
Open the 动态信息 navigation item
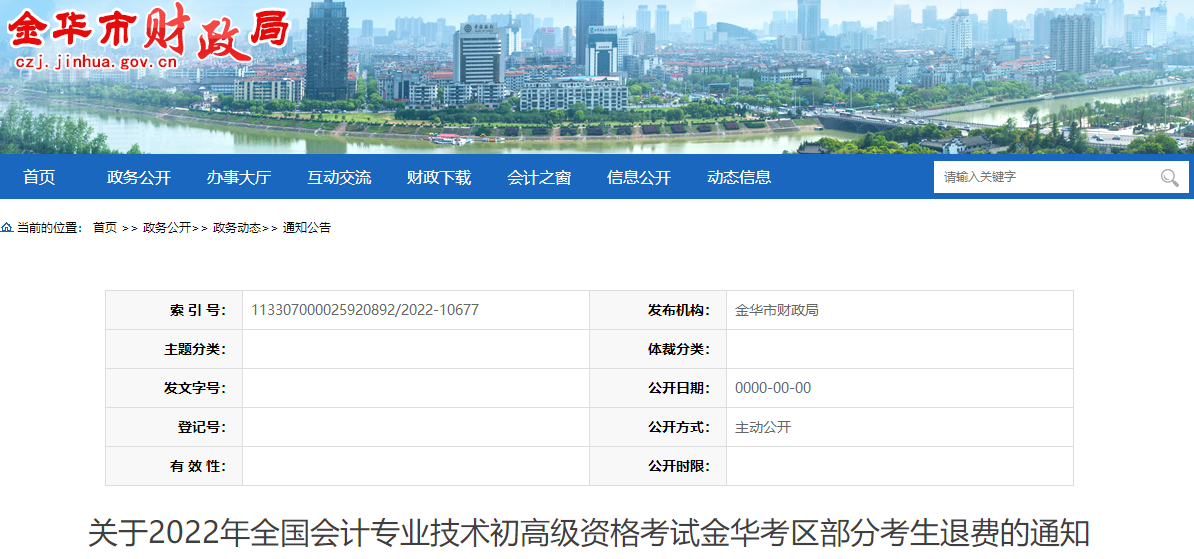(x=739, y=177)
